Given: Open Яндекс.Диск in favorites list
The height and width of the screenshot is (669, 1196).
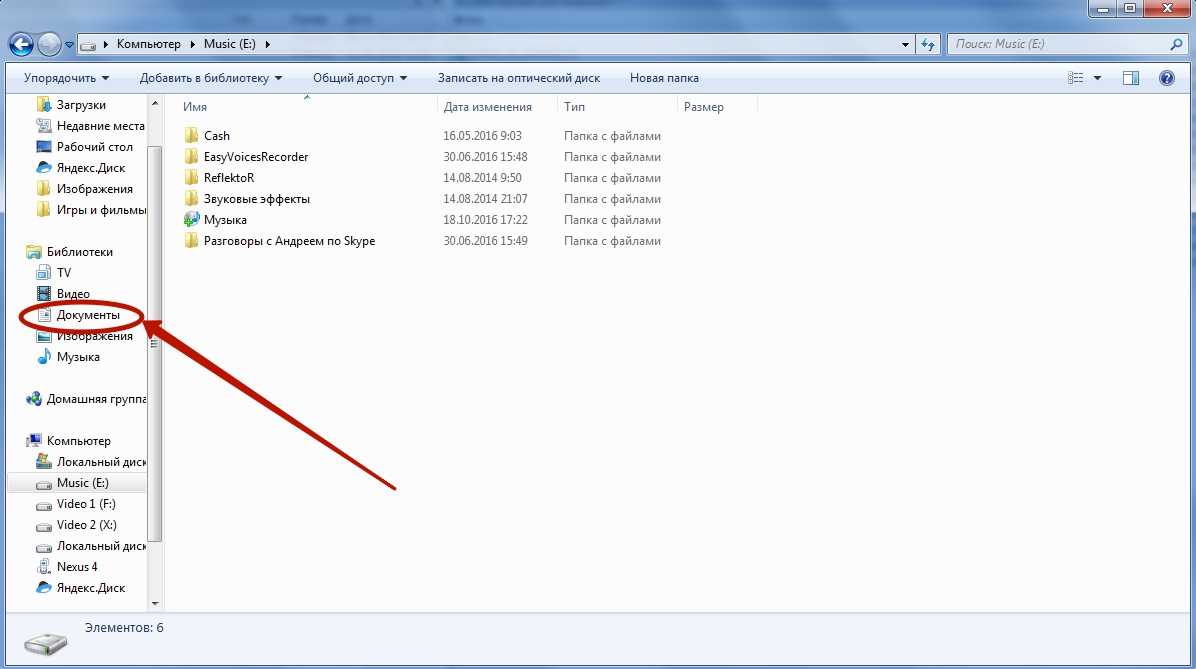Looking at the screenshot, I should pos(90,168).
